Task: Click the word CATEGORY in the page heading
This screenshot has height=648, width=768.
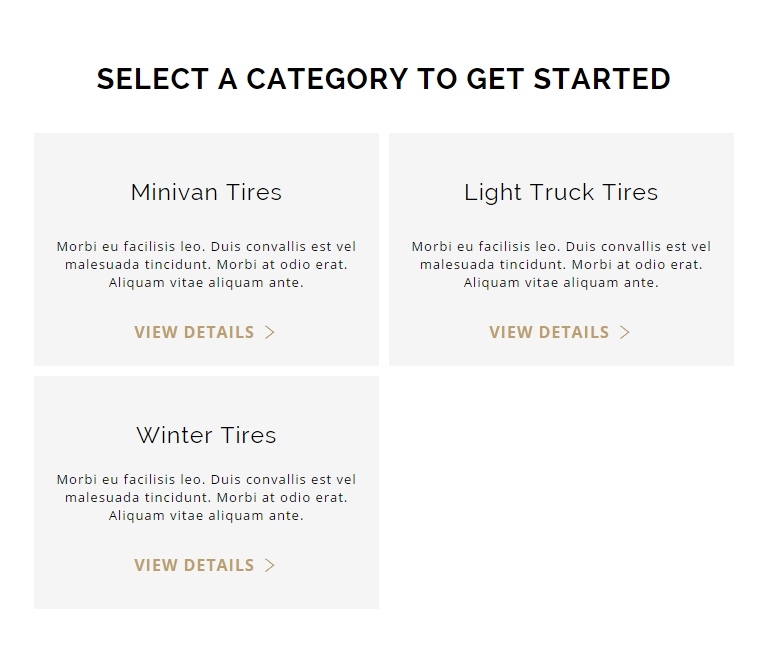Action: tap(327, 79)
